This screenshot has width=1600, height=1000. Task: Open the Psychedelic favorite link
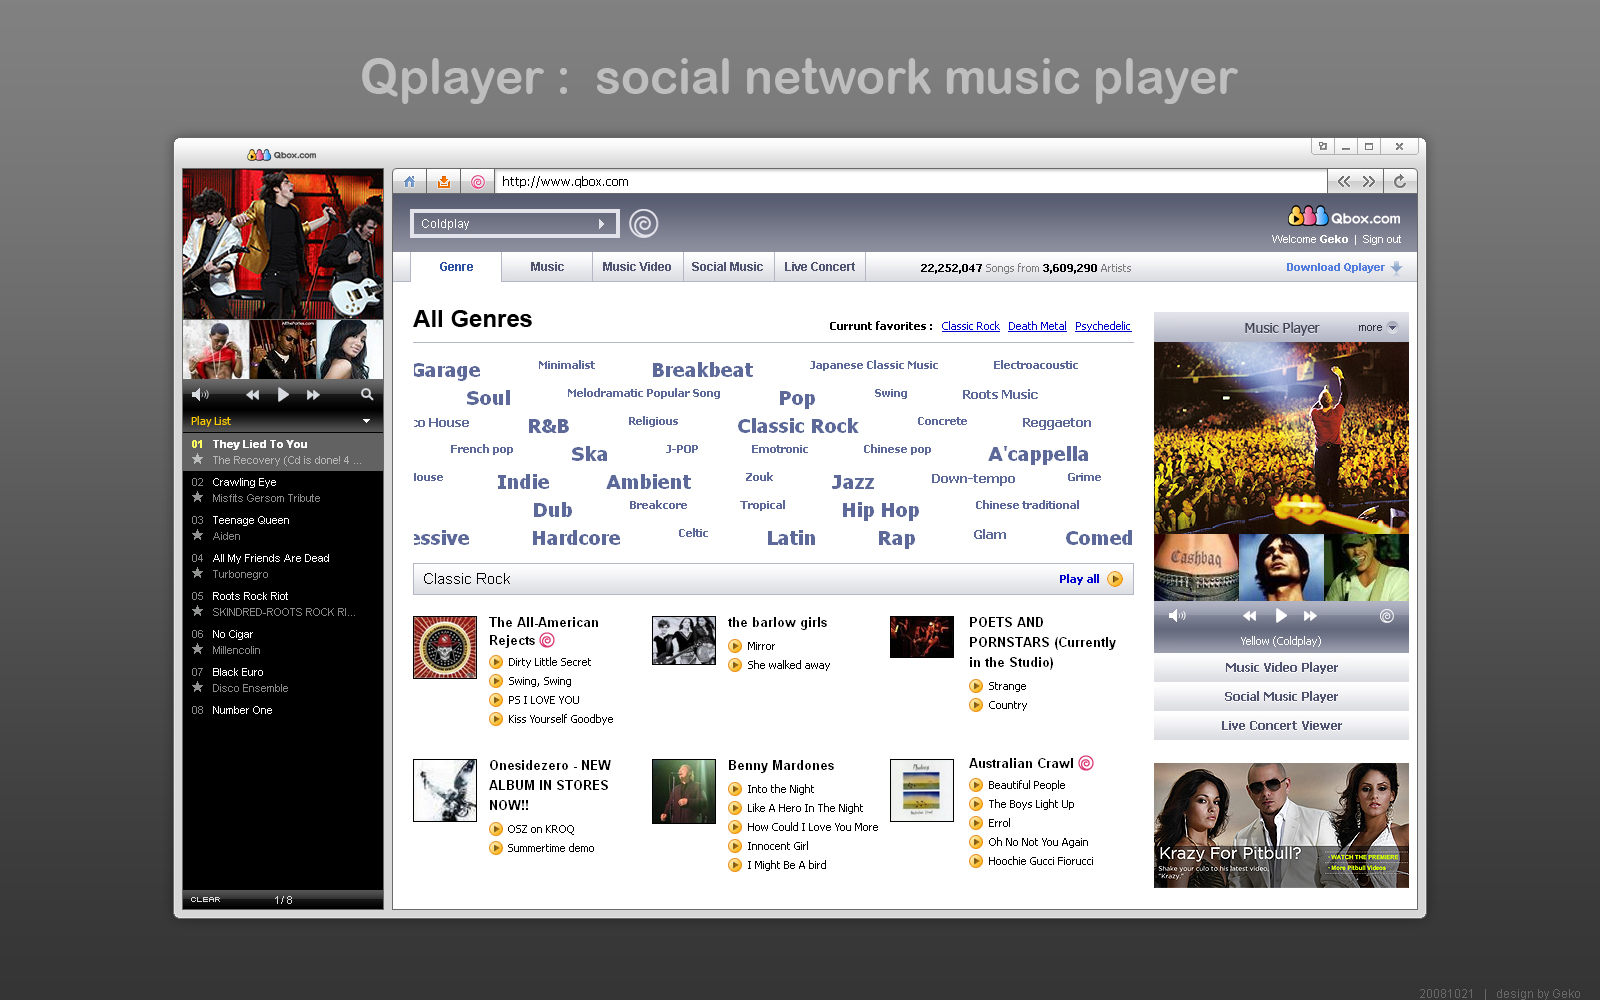[1103, 326]
